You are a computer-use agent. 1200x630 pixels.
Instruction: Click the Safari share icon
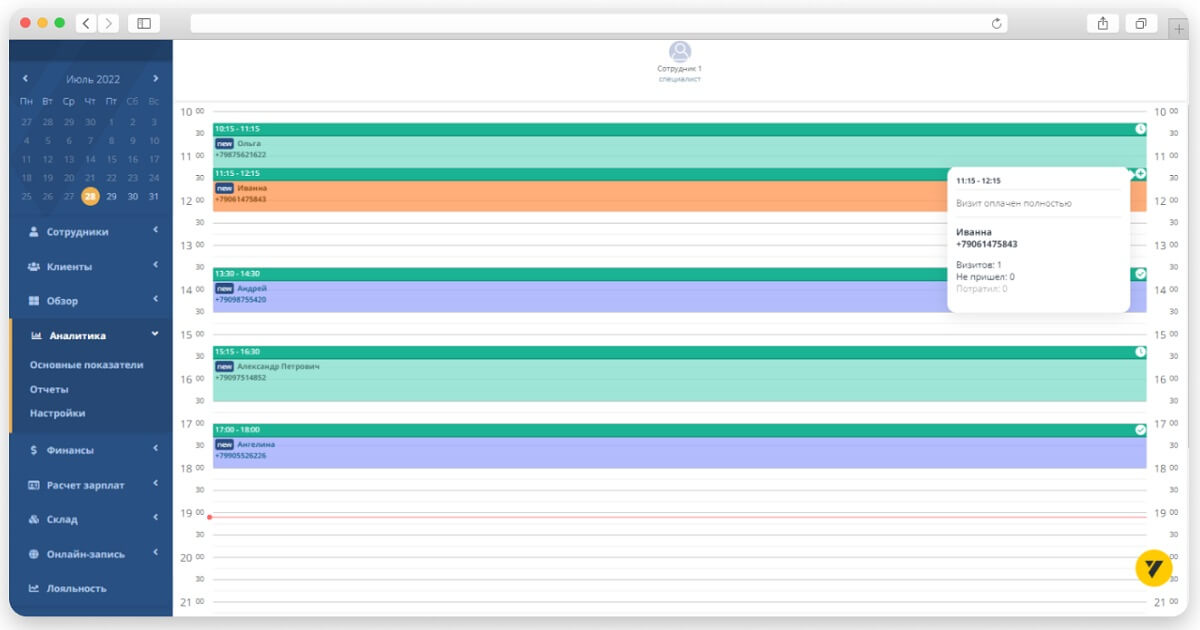coord(1103,23)
